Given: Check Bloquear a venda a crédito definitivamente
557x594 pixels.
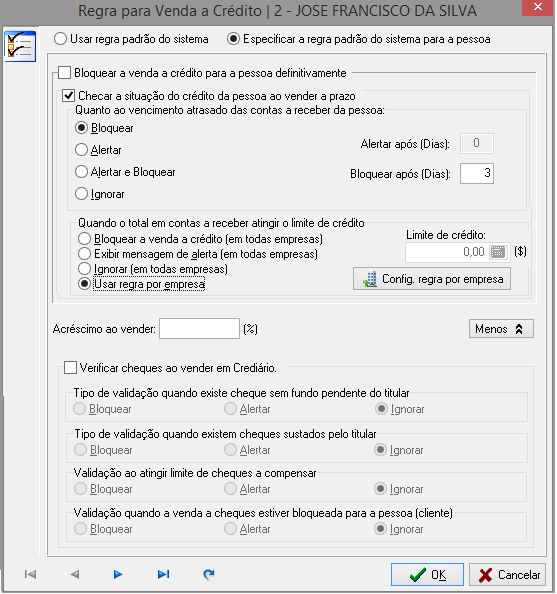Looking at the screenshot, I should pyautogui.click(x=64, y=73).
